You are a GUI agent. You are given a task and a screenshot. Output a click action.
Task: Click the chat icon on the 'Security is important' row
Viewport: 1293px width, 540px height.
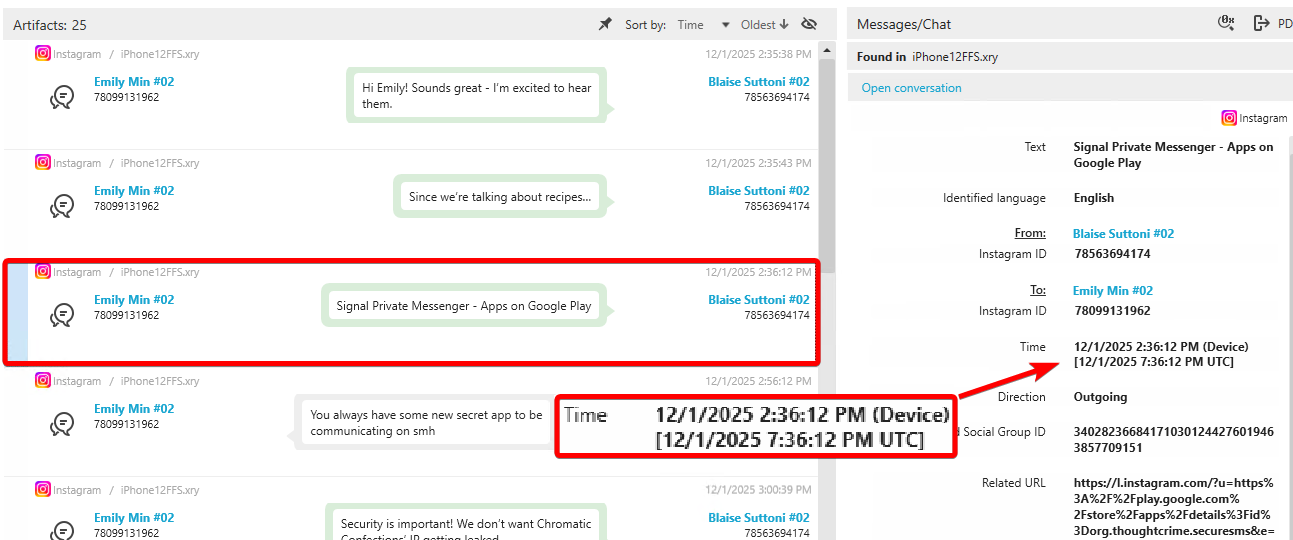pos(62,530)
